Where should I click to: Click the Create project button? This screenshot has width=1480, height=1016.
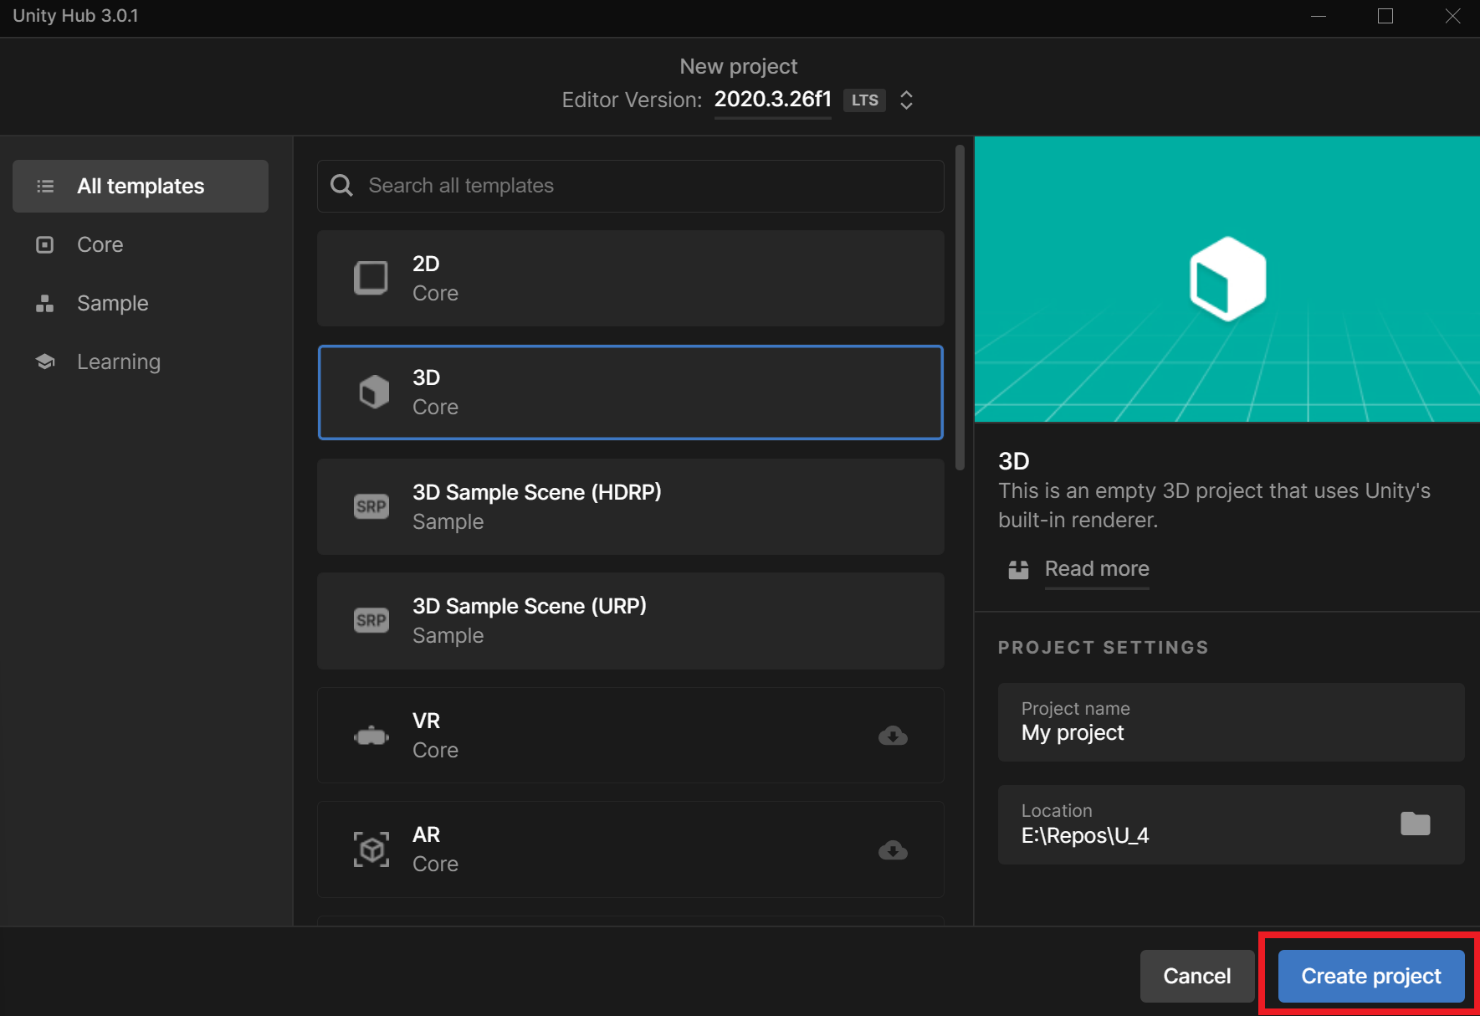tap(1371, 976)
